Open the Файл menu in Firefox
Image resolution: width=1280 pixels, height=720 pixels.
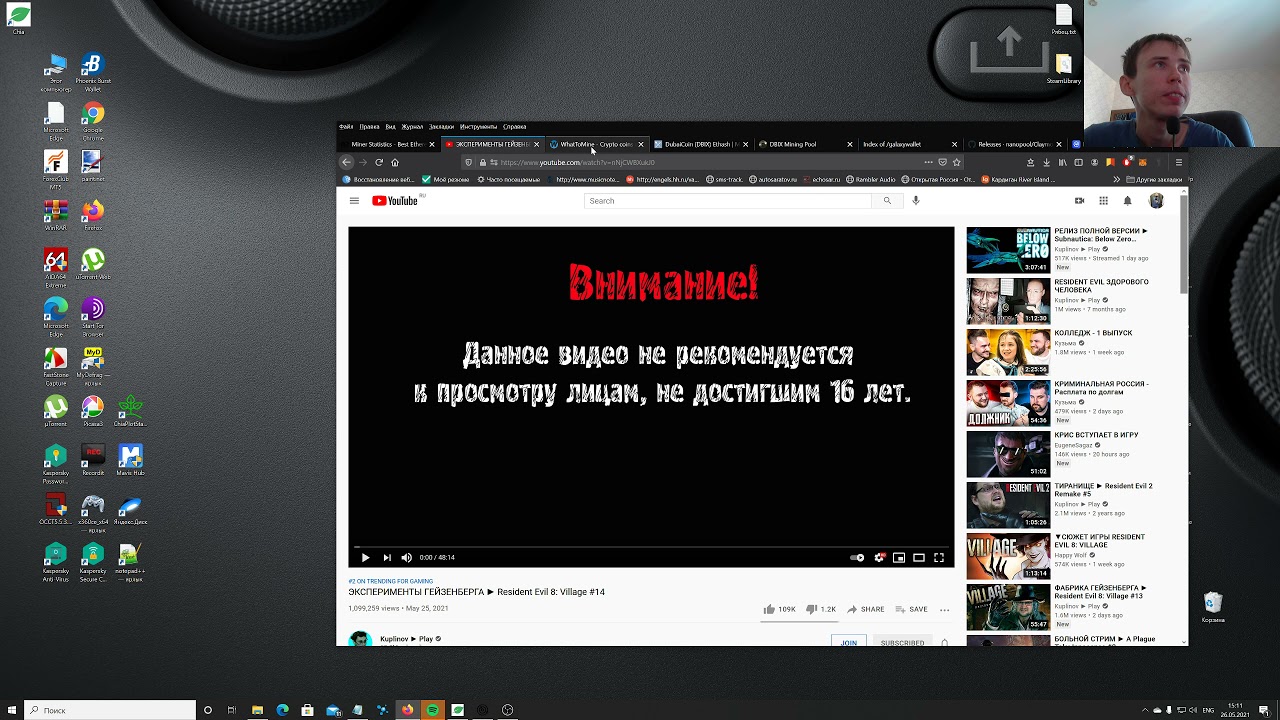346,127
